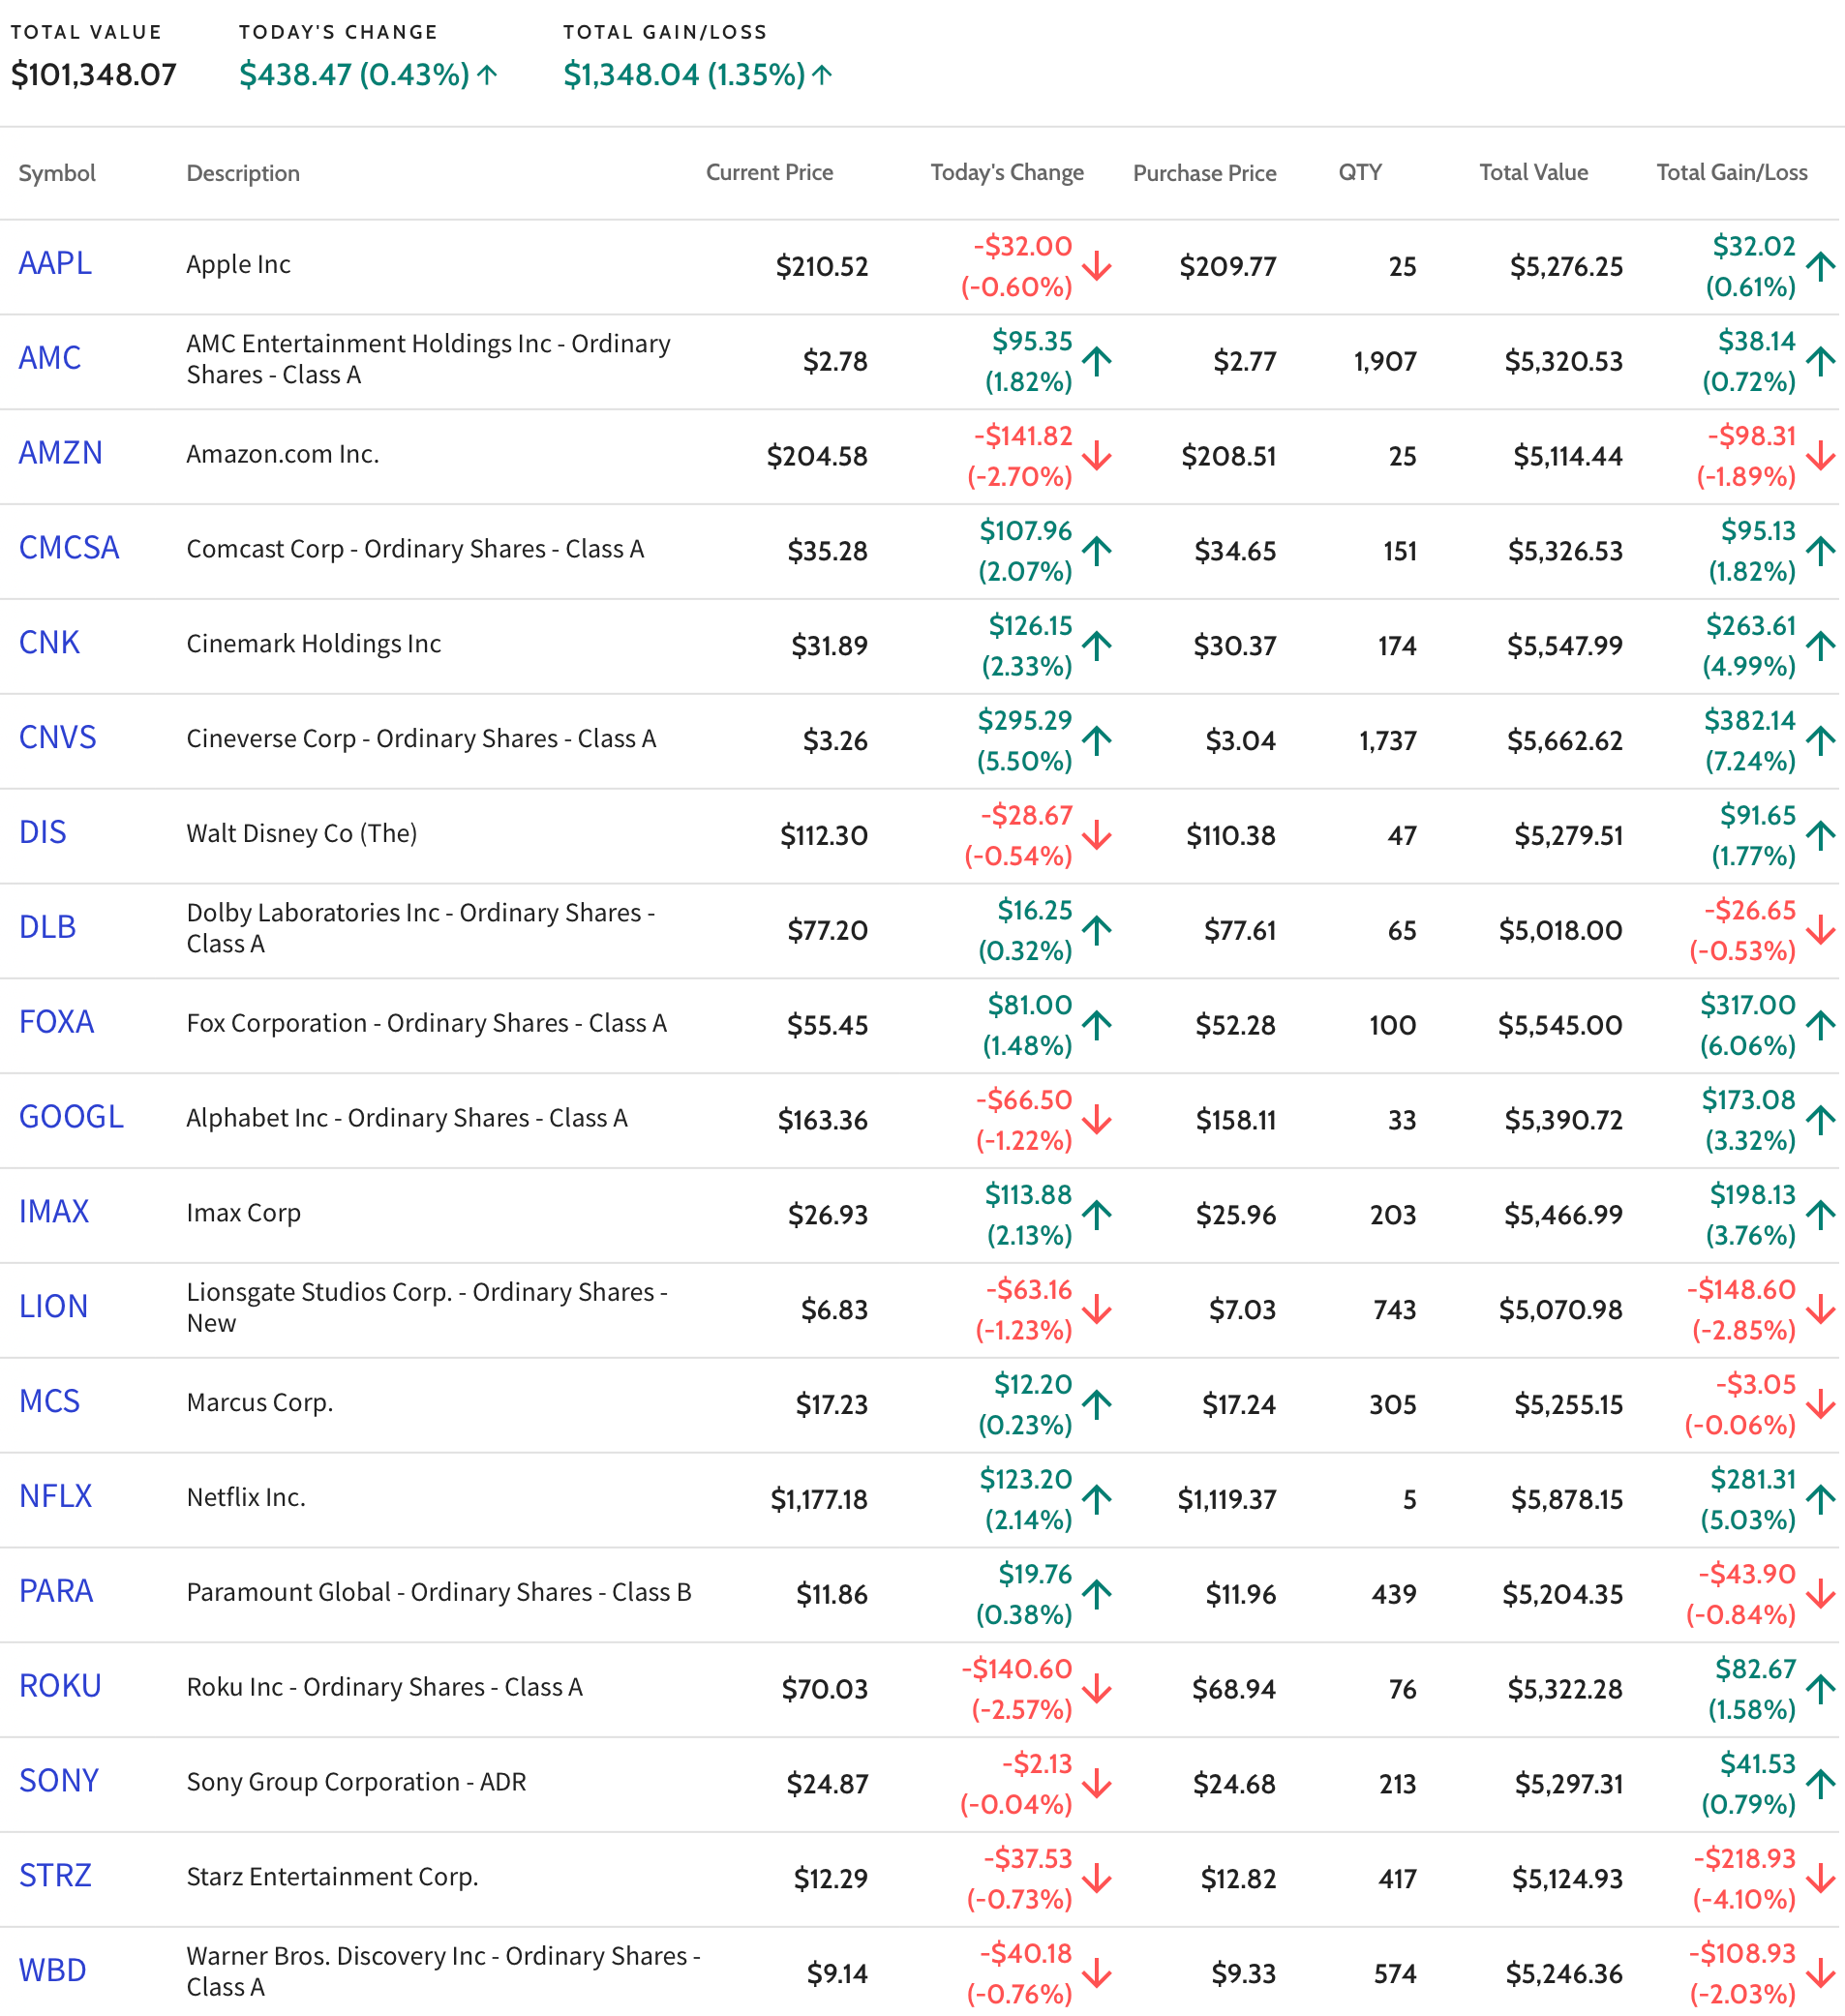The height and width of the screenshot is (2016, 1845).
Task: Click the green up arrow beside CNK $263.61 gain
Action: point(1821,647)
